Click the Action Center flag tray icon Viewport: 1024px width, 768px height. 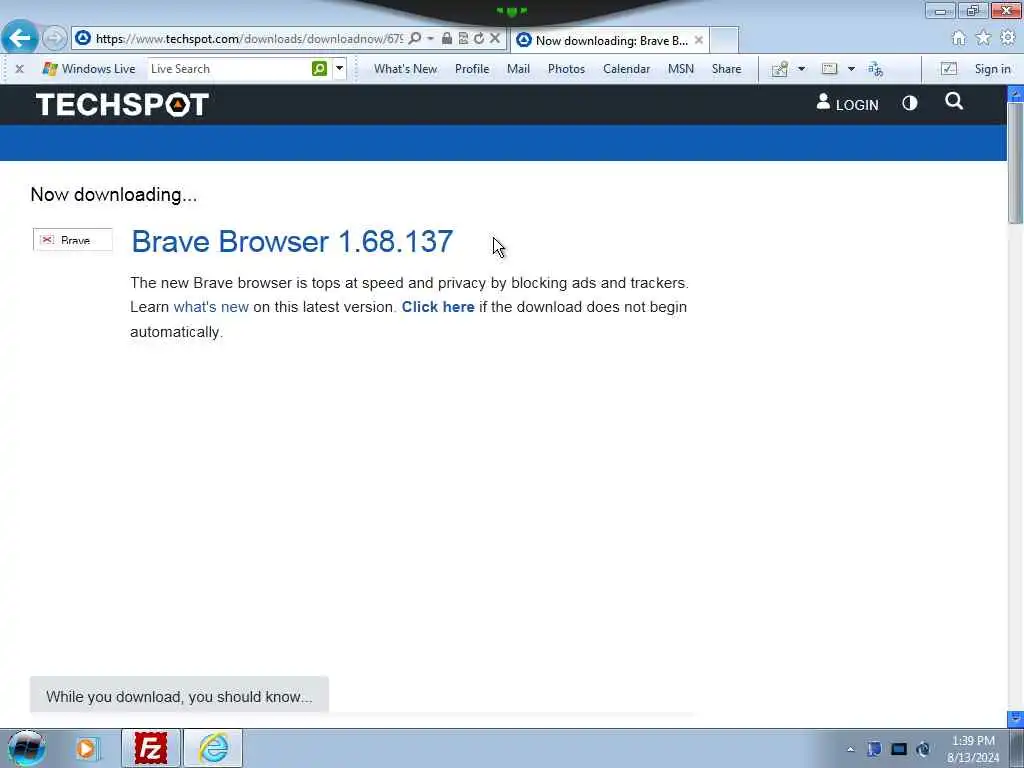[874, 749]
